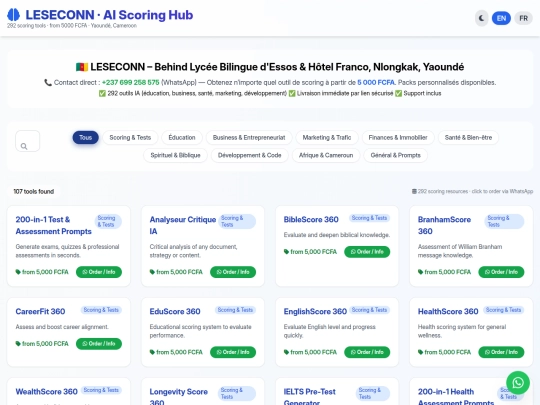Viewport: 540px width, 405px height.
Task: Filter by Marketing & Trafic category
Action: [327, 137]
